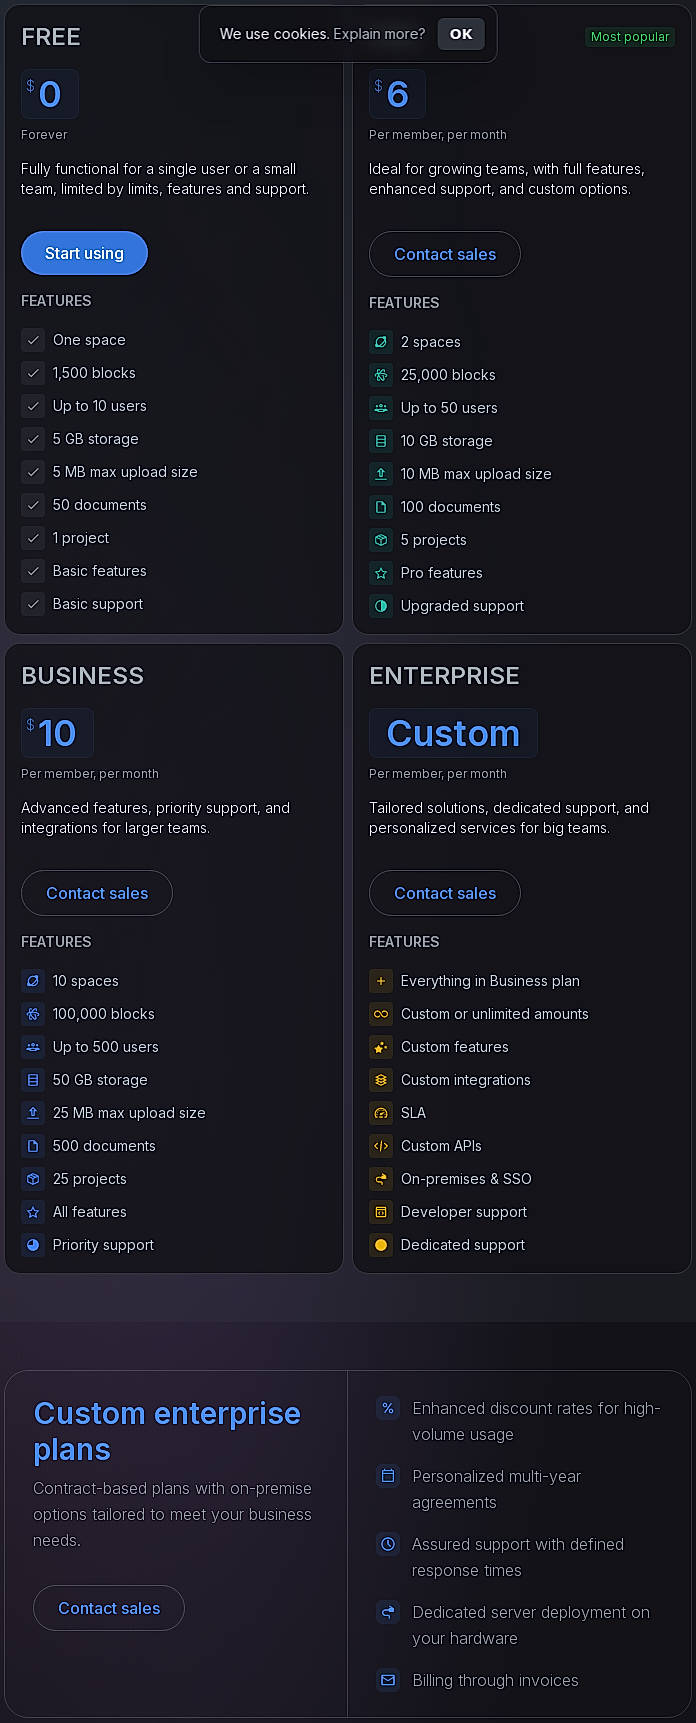Click the users icon next to Up to 500 users
Viewport: 696px width, 1723px height.
(x=33, y=1047)
